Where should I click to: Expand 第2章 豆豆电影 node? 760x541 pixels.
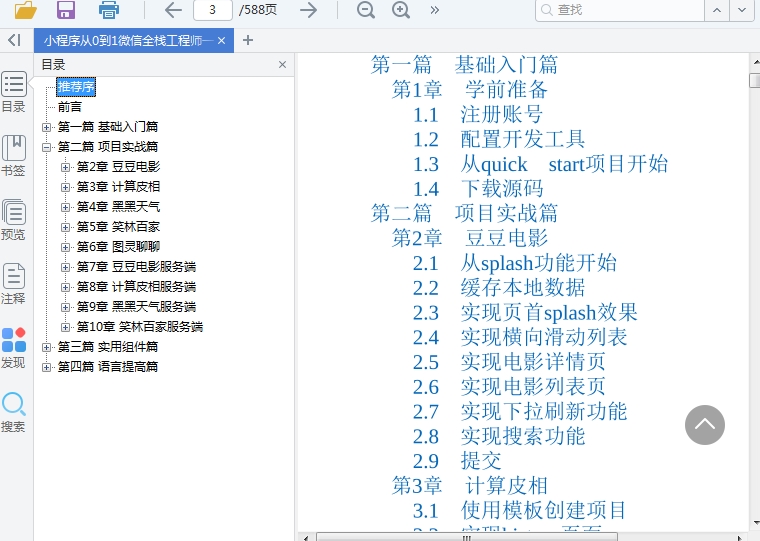(65, 167)
